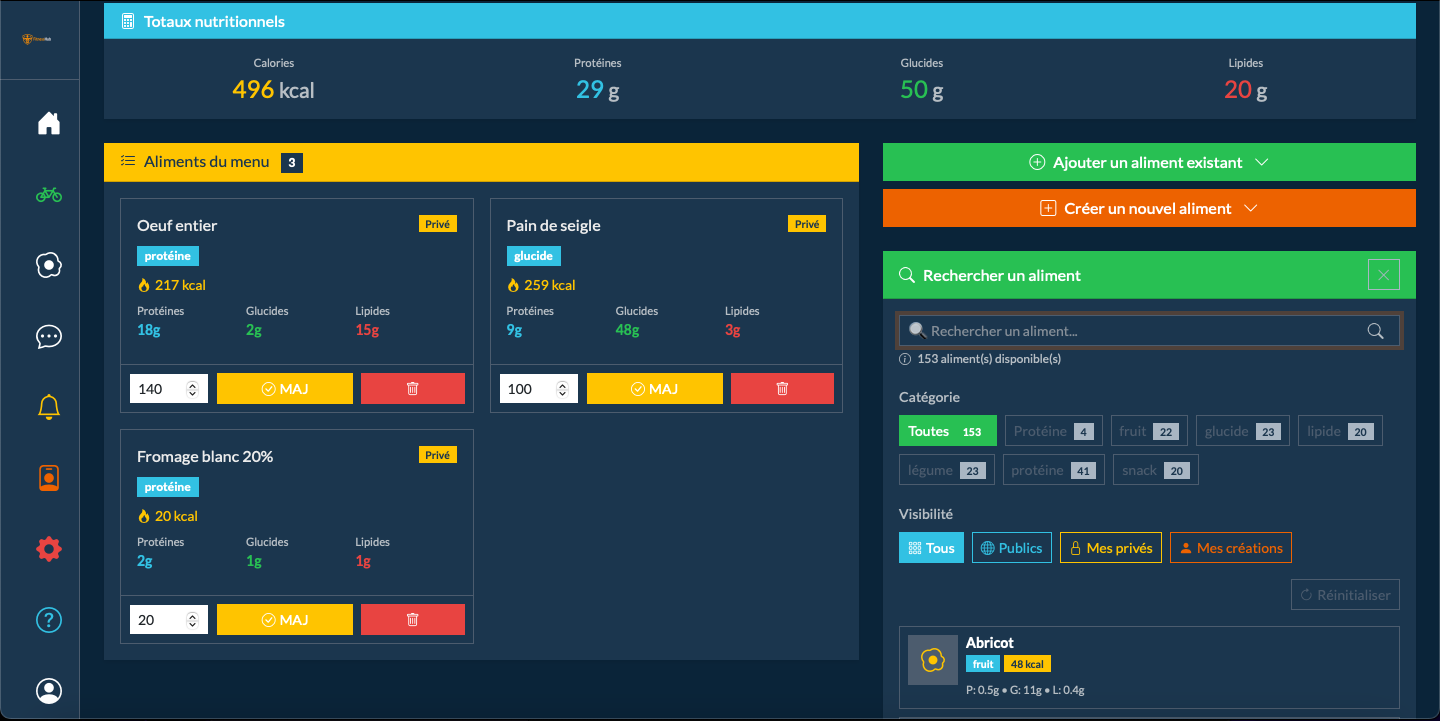Filter visibility by Publics
The width and height of the screenshot is (1440, 721).
[1011, 548]
